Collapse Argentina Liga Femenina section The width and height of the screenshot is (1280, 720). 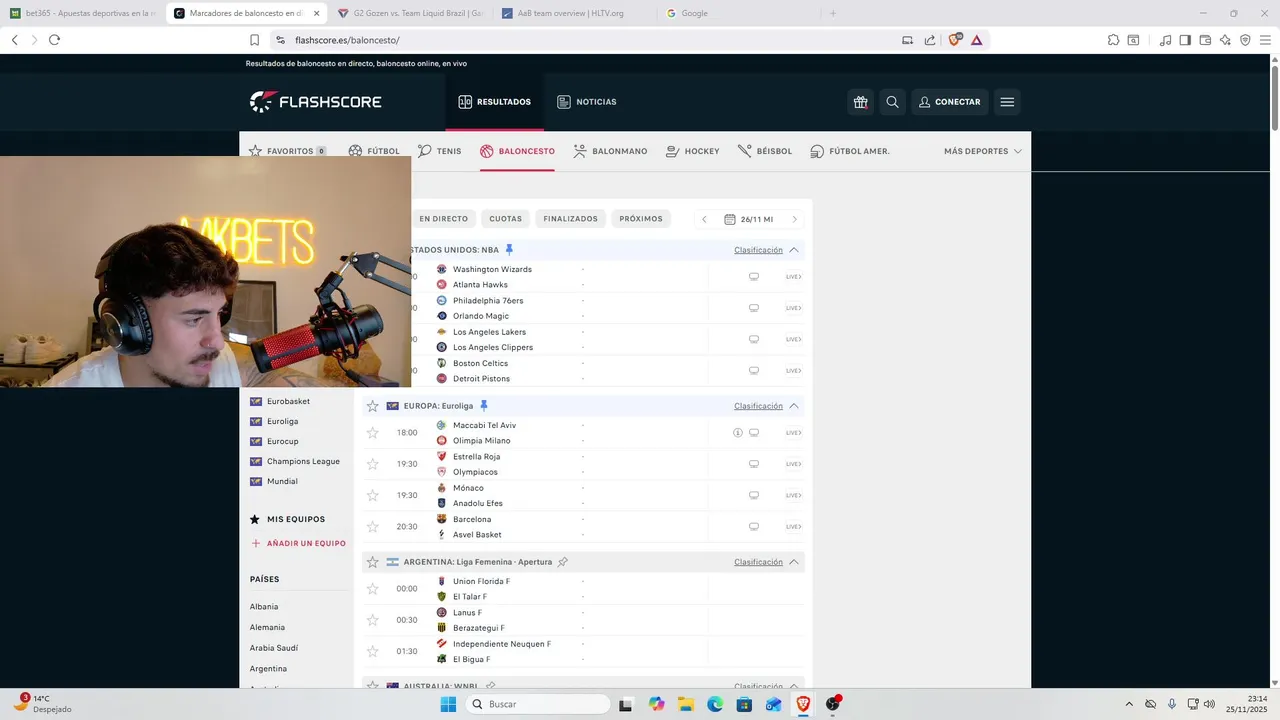point(794,562)
